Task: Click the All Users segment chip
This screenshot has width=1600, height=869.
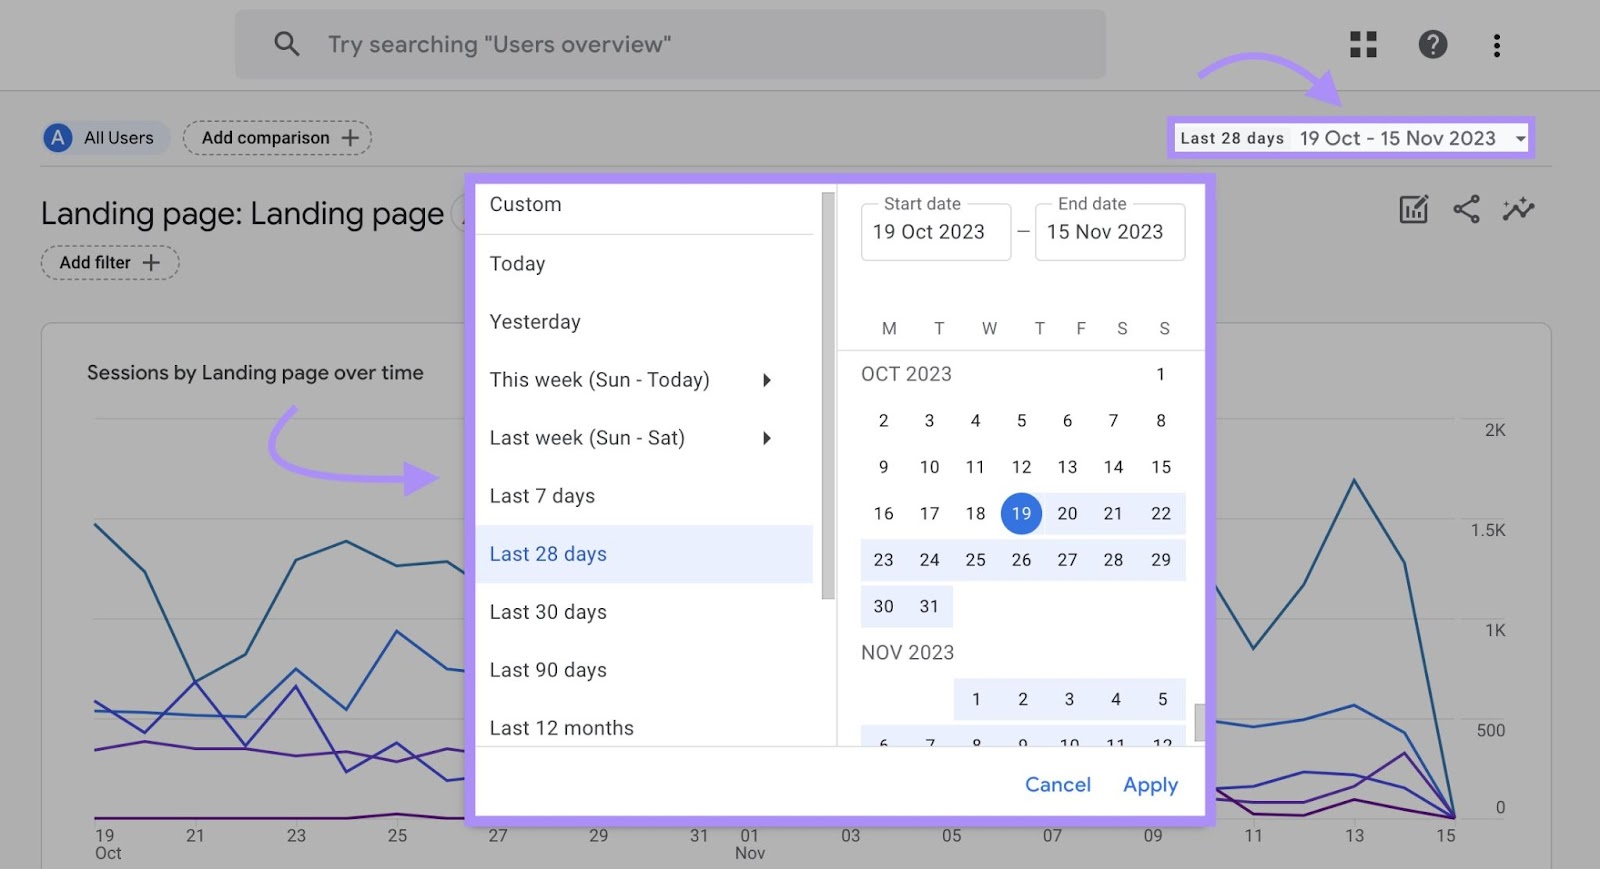Action: point(107,138)
